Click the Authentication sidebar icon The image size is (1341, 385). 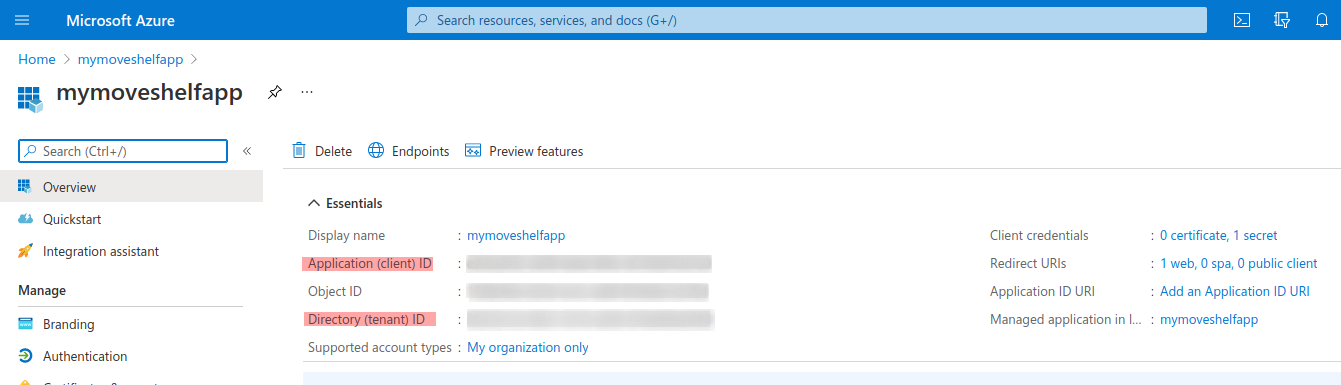(x=25, y=356)
